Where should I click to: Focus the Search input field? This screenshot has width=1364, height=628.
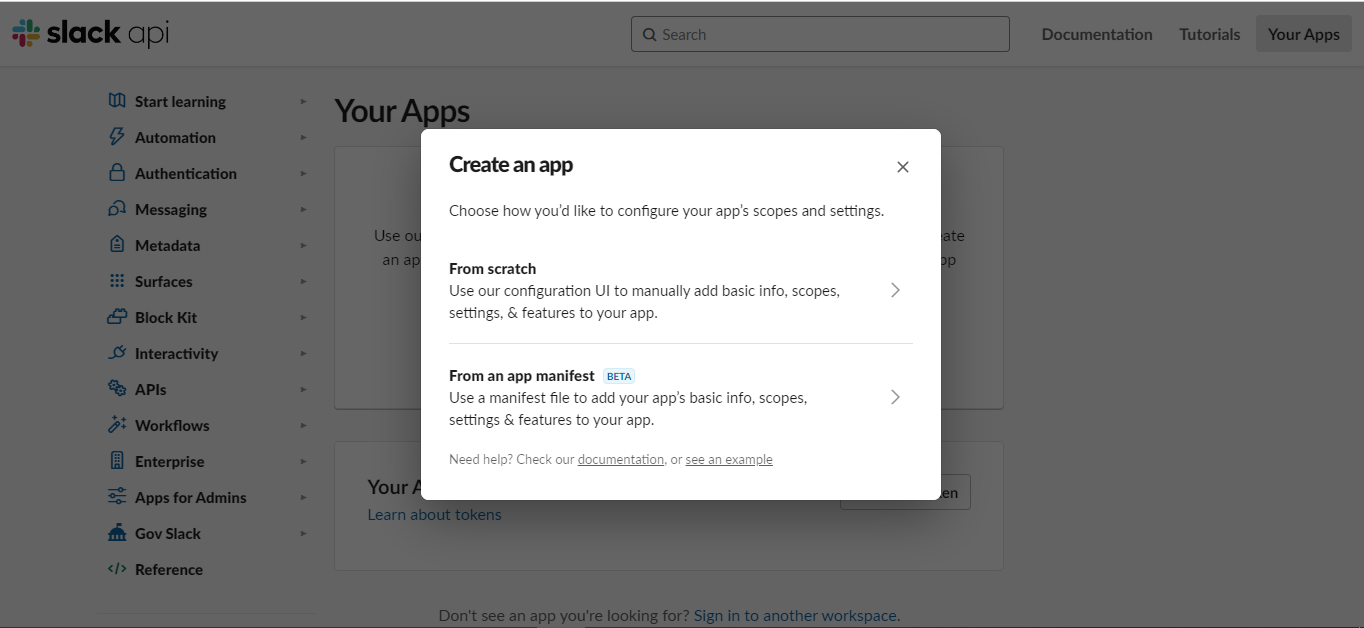coord(820,34)
